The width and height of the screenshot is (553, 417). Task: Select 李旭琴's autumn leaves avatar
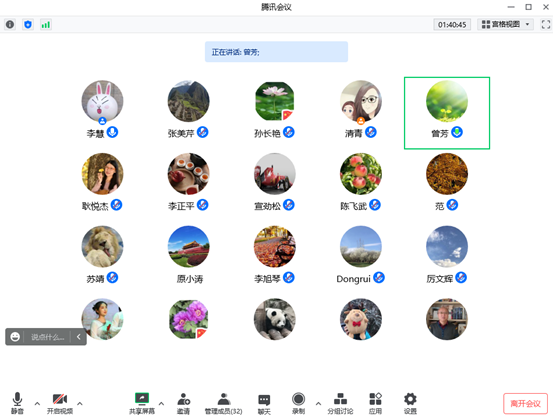point(275,247)
